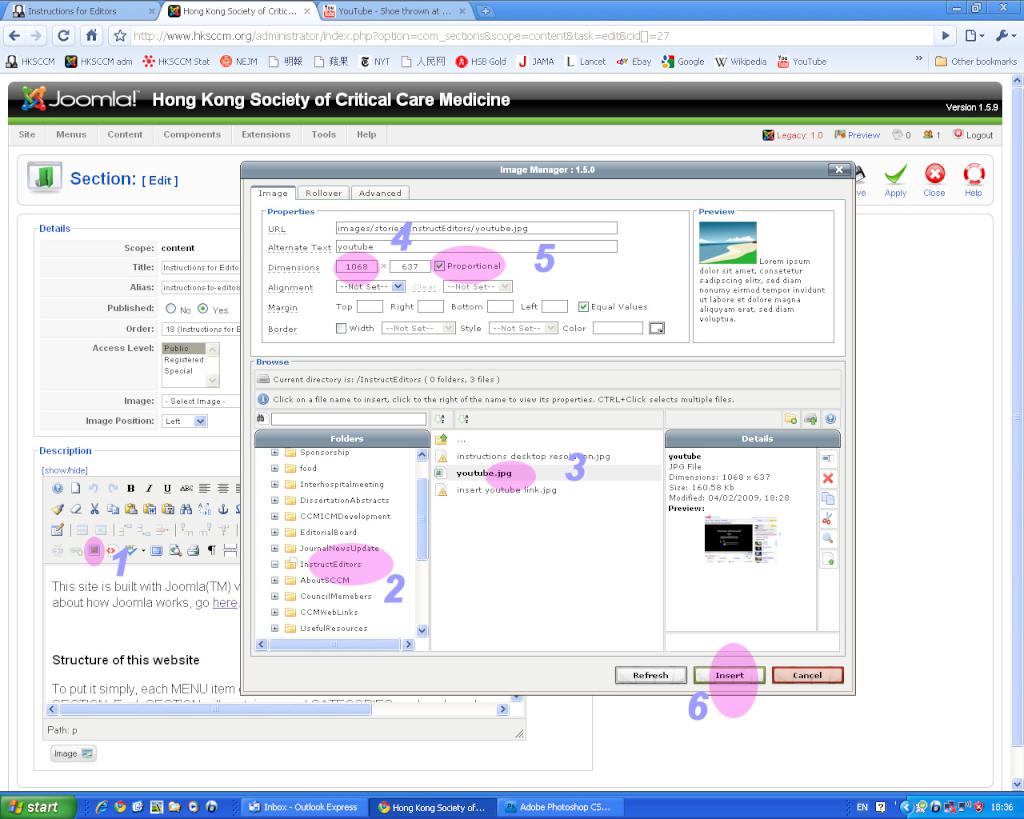Click the anchor icon in editor toolbar
This screenshot has height=819, width=1024.
pyautogui.click(x=223, y=509)
